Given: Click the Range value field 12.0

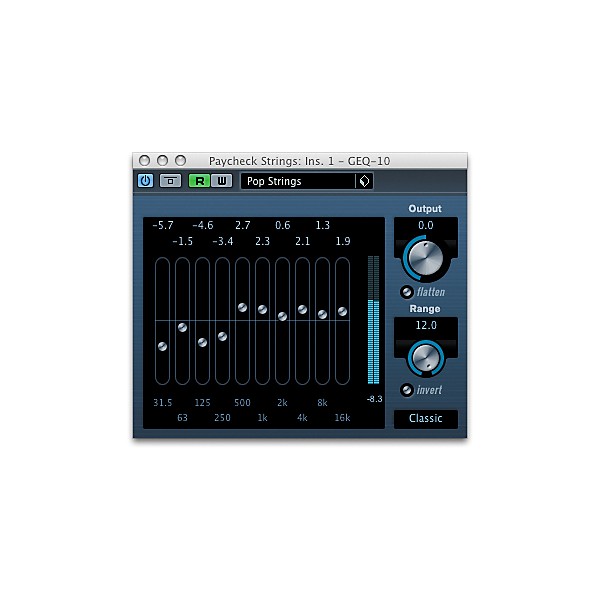Looking at the screenshot, I should [x=426, y=325].
